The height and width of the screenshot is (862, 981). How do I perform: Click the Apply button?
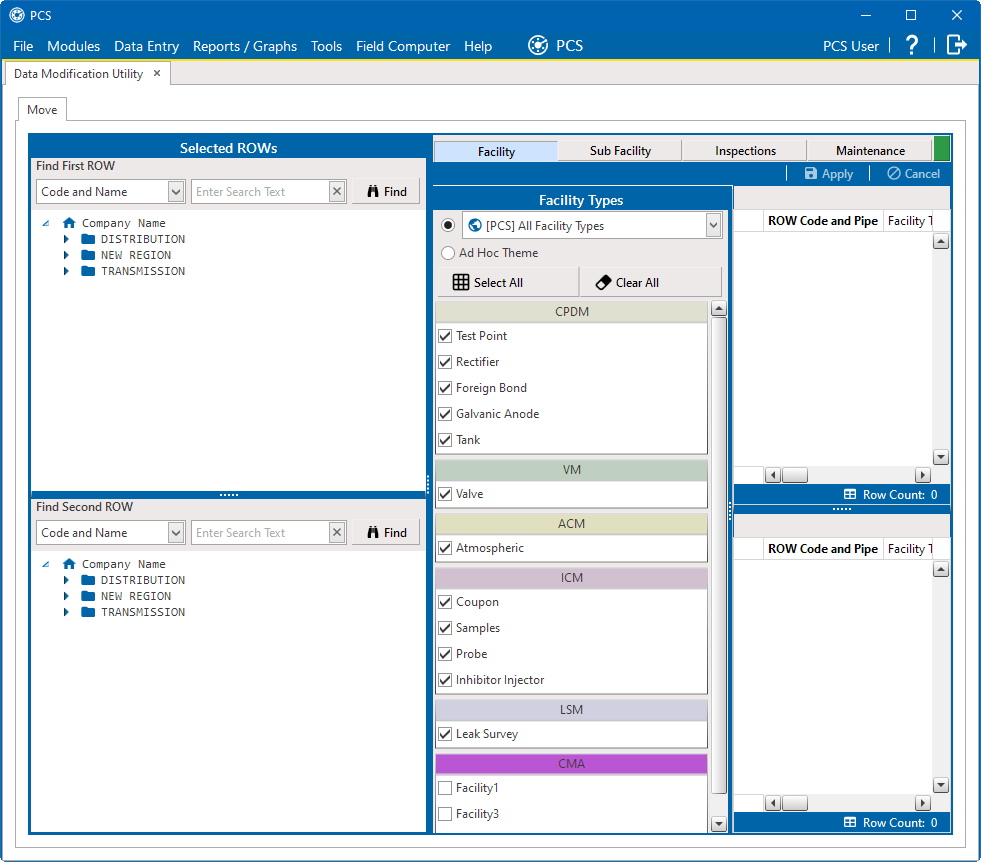click(x=828, y=174)
